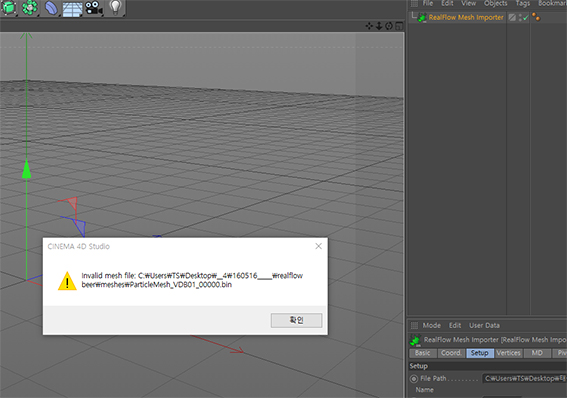
Task: Open the Subdivision Surface generator icon
Action: pos(9,8)
